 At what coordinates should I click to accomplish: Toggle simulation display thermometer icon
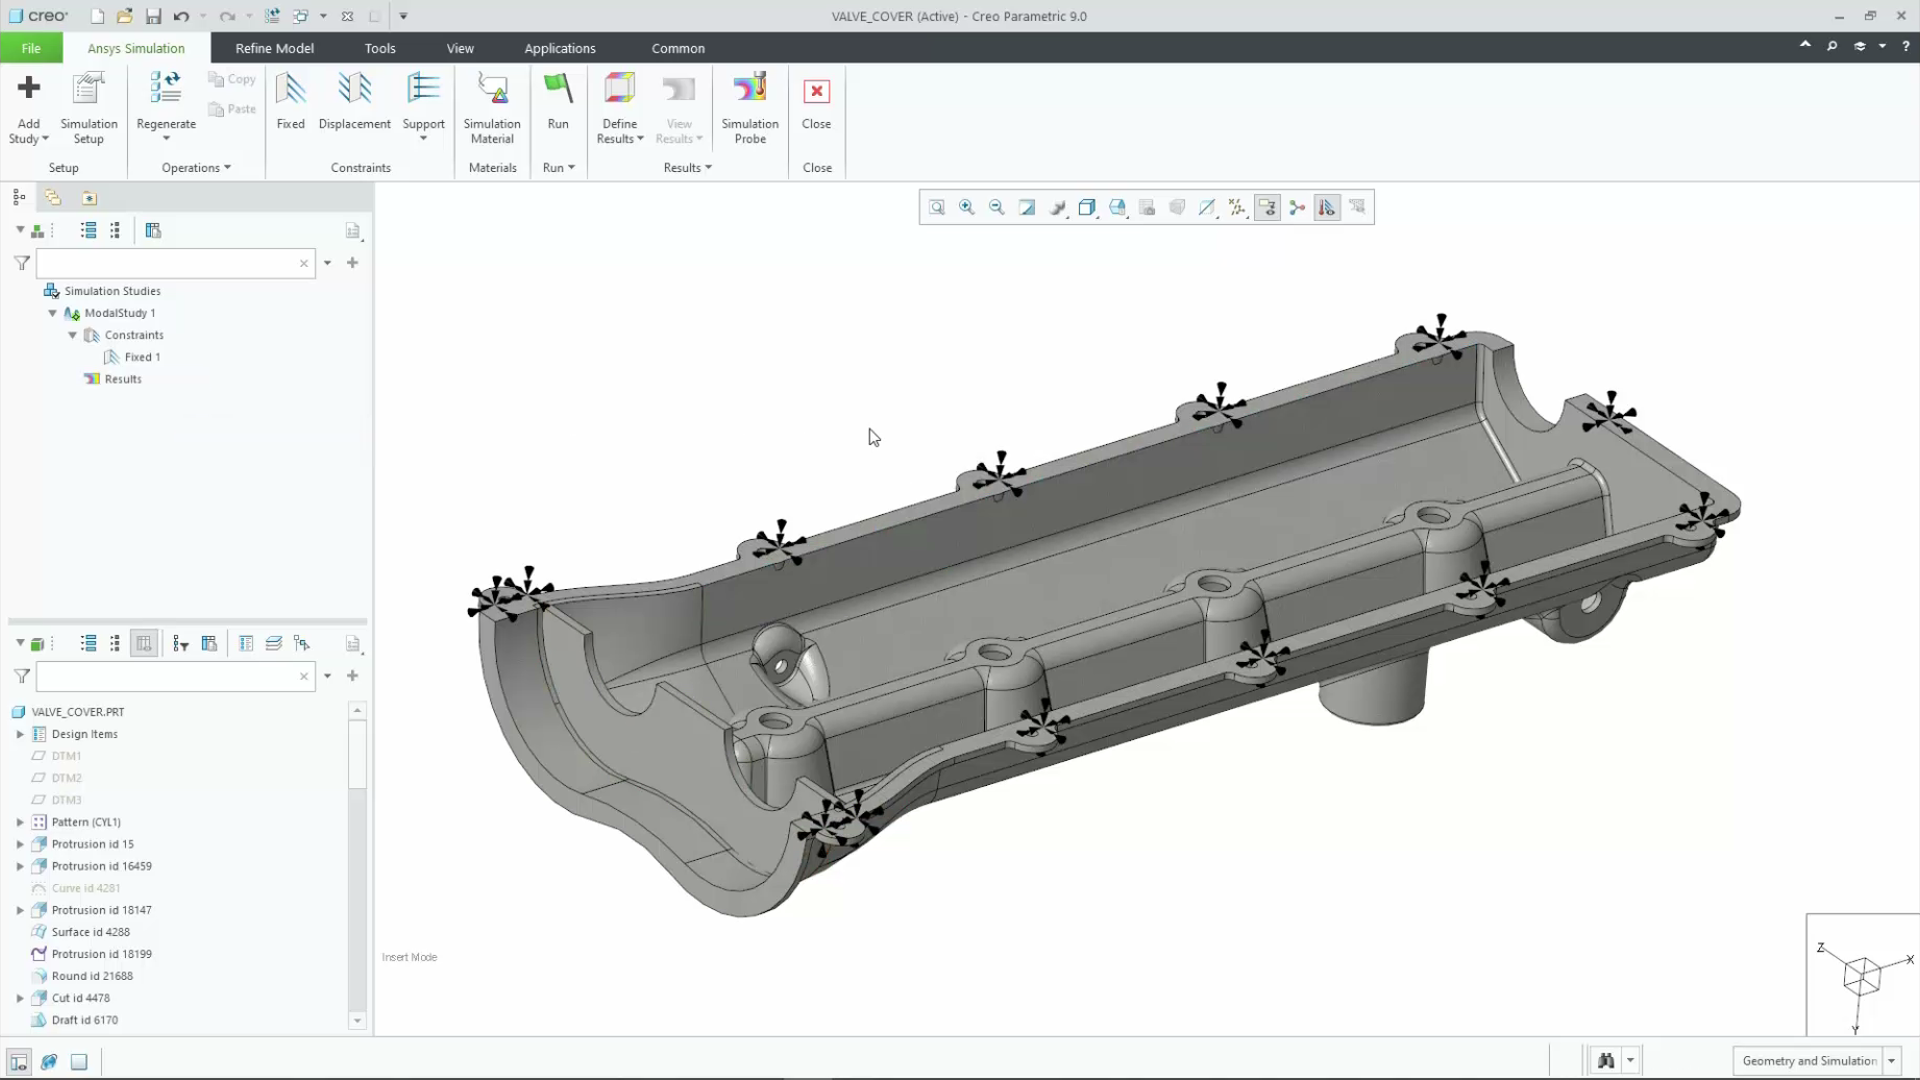click(x=1327, y=207)
